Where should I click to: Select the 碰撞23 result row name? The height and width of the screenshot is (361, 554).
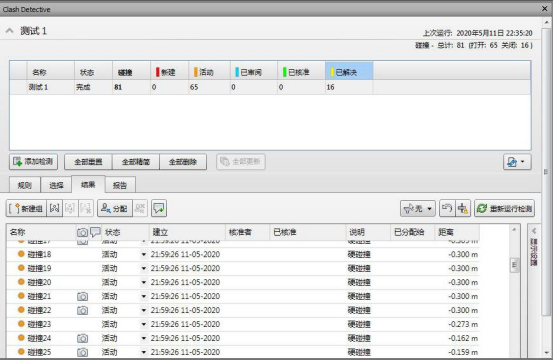tap(39, 324)
